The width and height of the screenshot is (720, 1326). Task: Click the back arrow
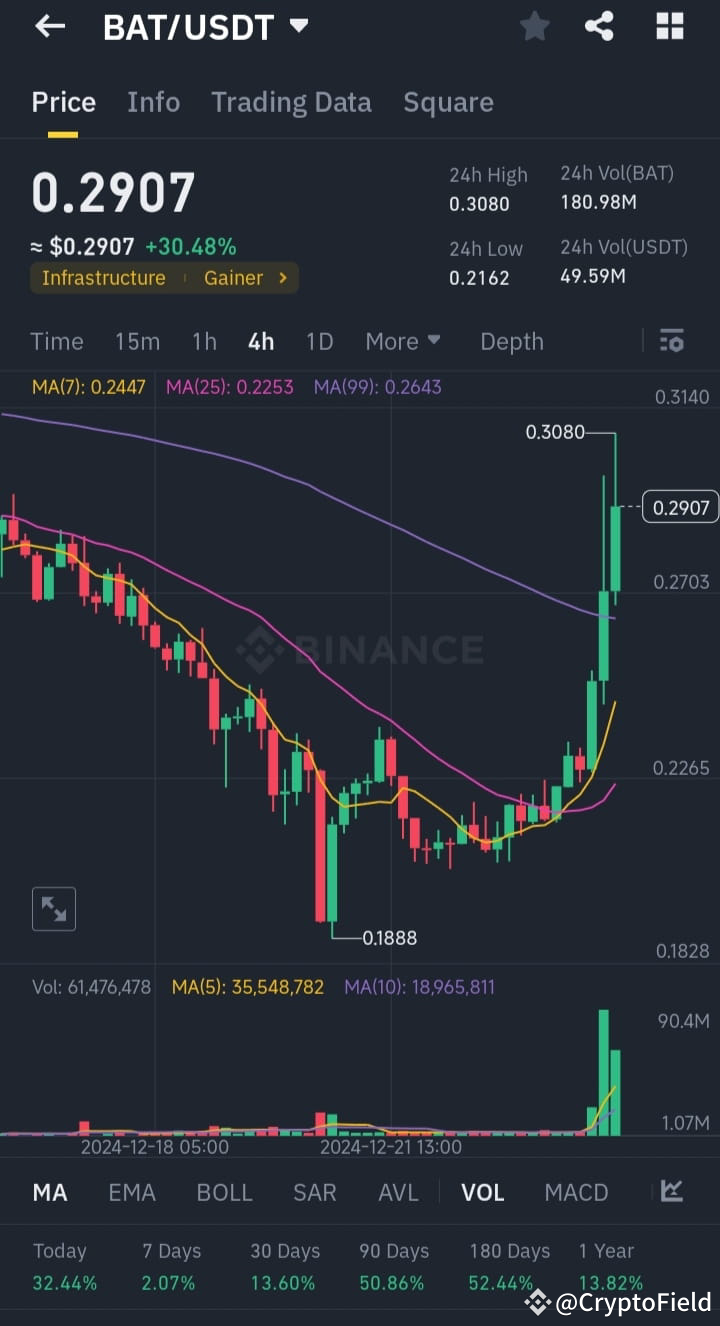click(49, 26)
